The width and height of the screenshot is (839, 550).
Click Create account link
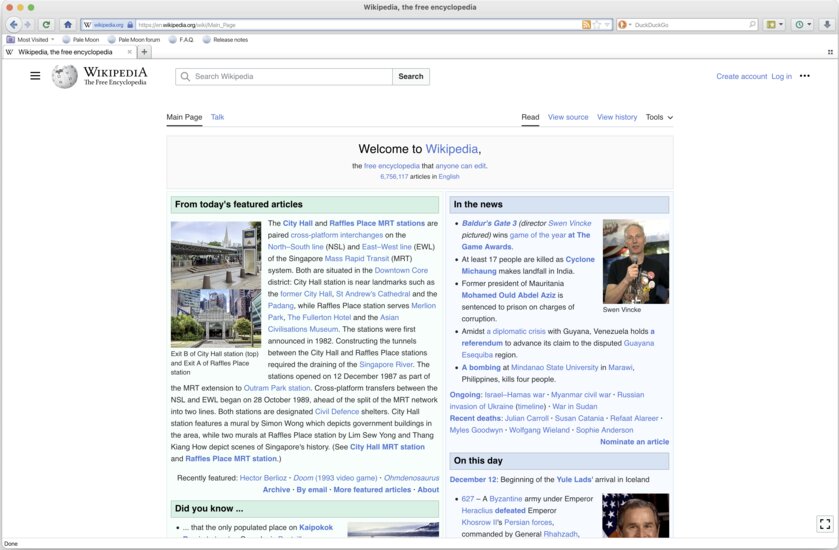[742, 77]
